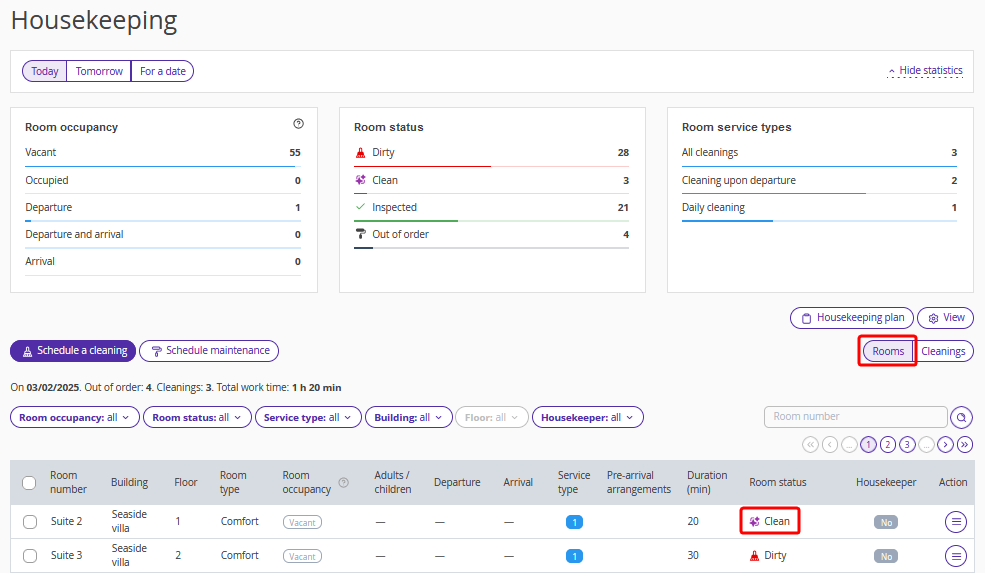Expand the Building filter dropdown
This screenshot has width=985, height=573.
point(409,418)
